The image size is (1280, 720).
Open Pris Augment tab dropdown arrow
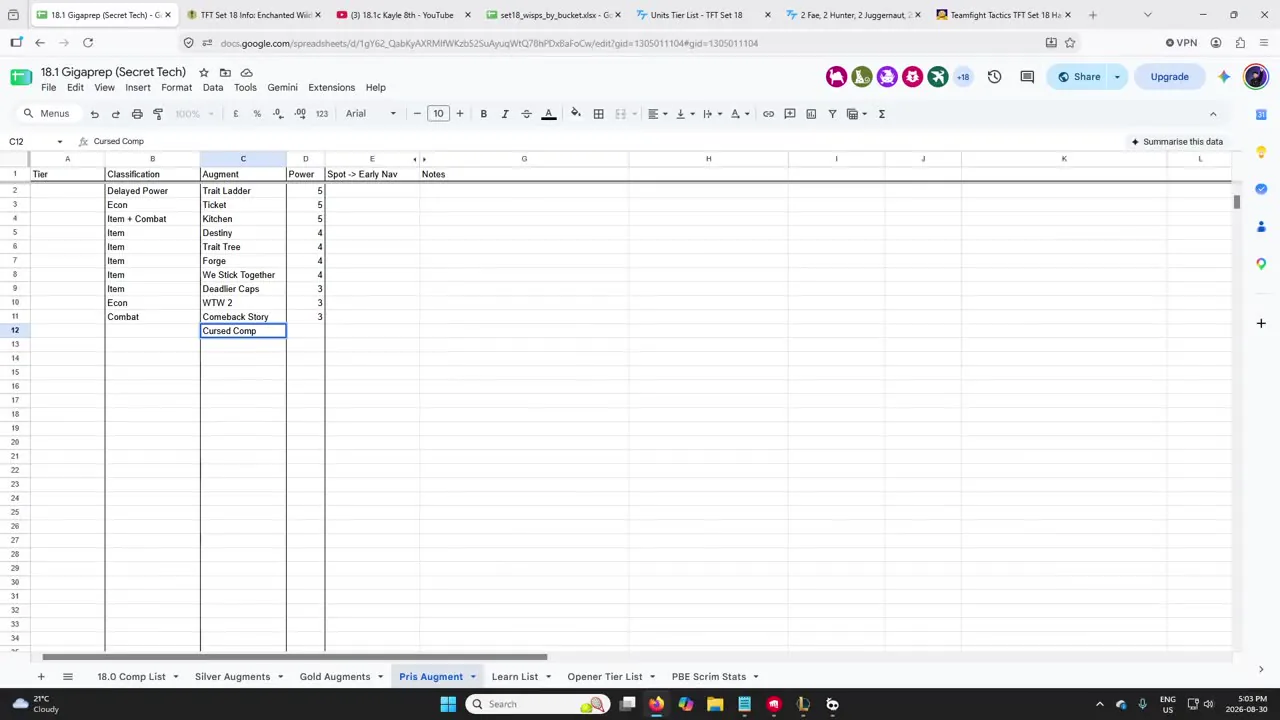click(473, 677)
